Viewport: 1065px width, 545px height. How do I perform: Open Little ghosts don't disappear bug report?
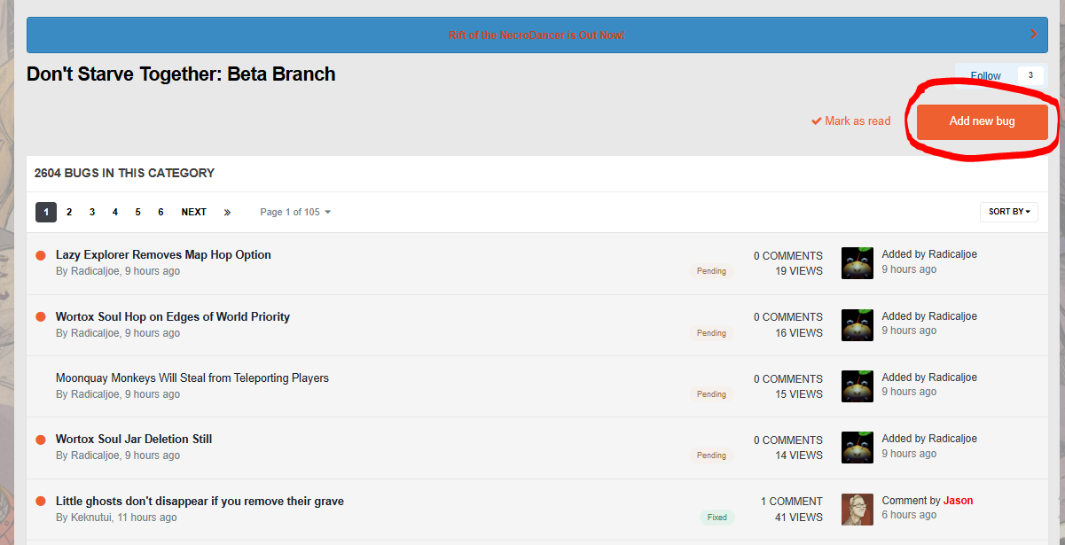pos(200,501)
